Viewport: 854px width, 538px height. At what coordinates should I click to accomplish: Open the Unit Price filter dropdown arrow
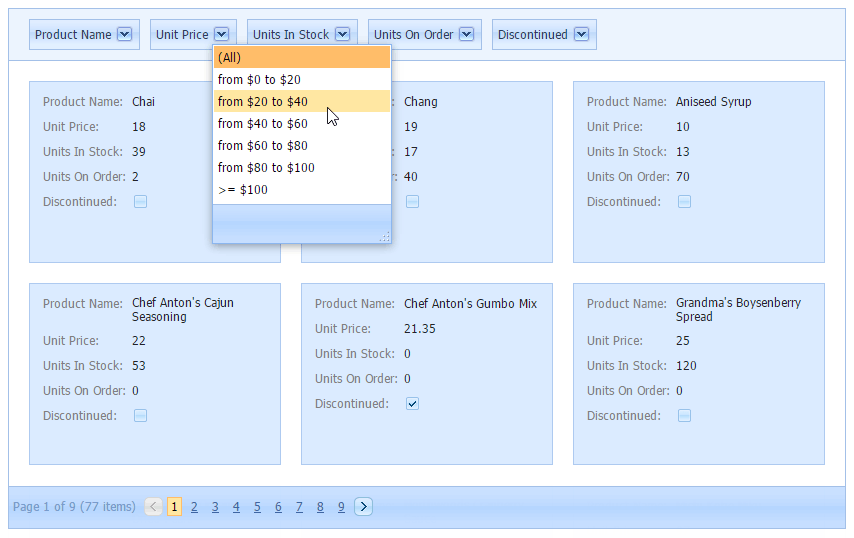[x=221, y=34]
